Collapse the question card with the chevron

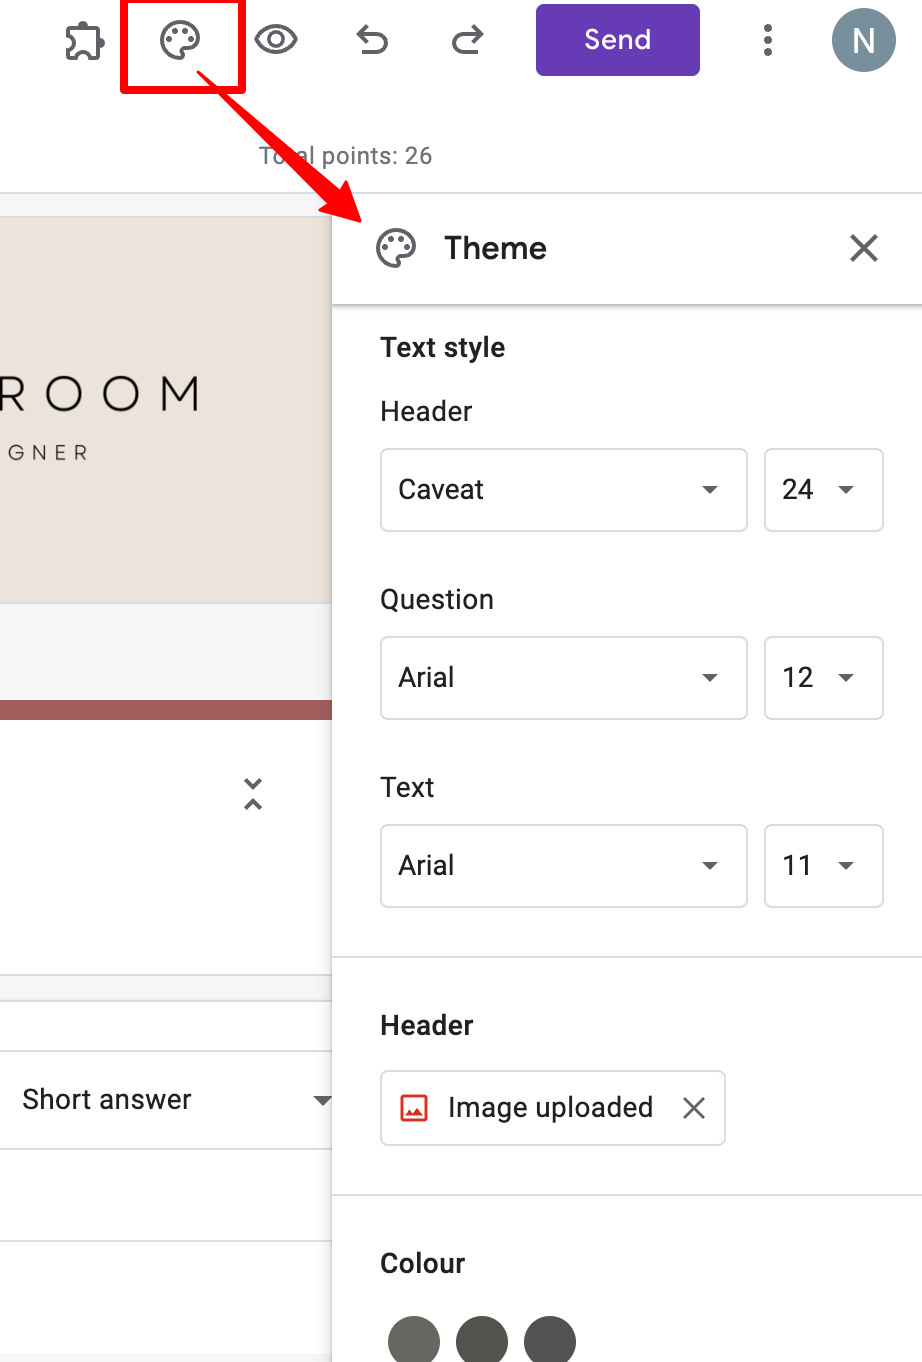point(252,794)
